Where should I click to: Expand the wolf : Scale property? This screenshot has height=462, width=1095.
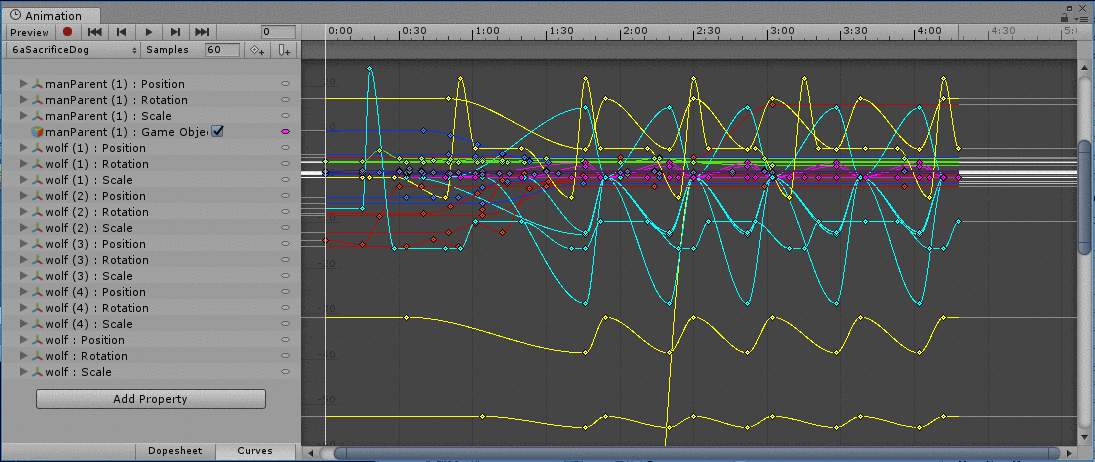point(24,372)
